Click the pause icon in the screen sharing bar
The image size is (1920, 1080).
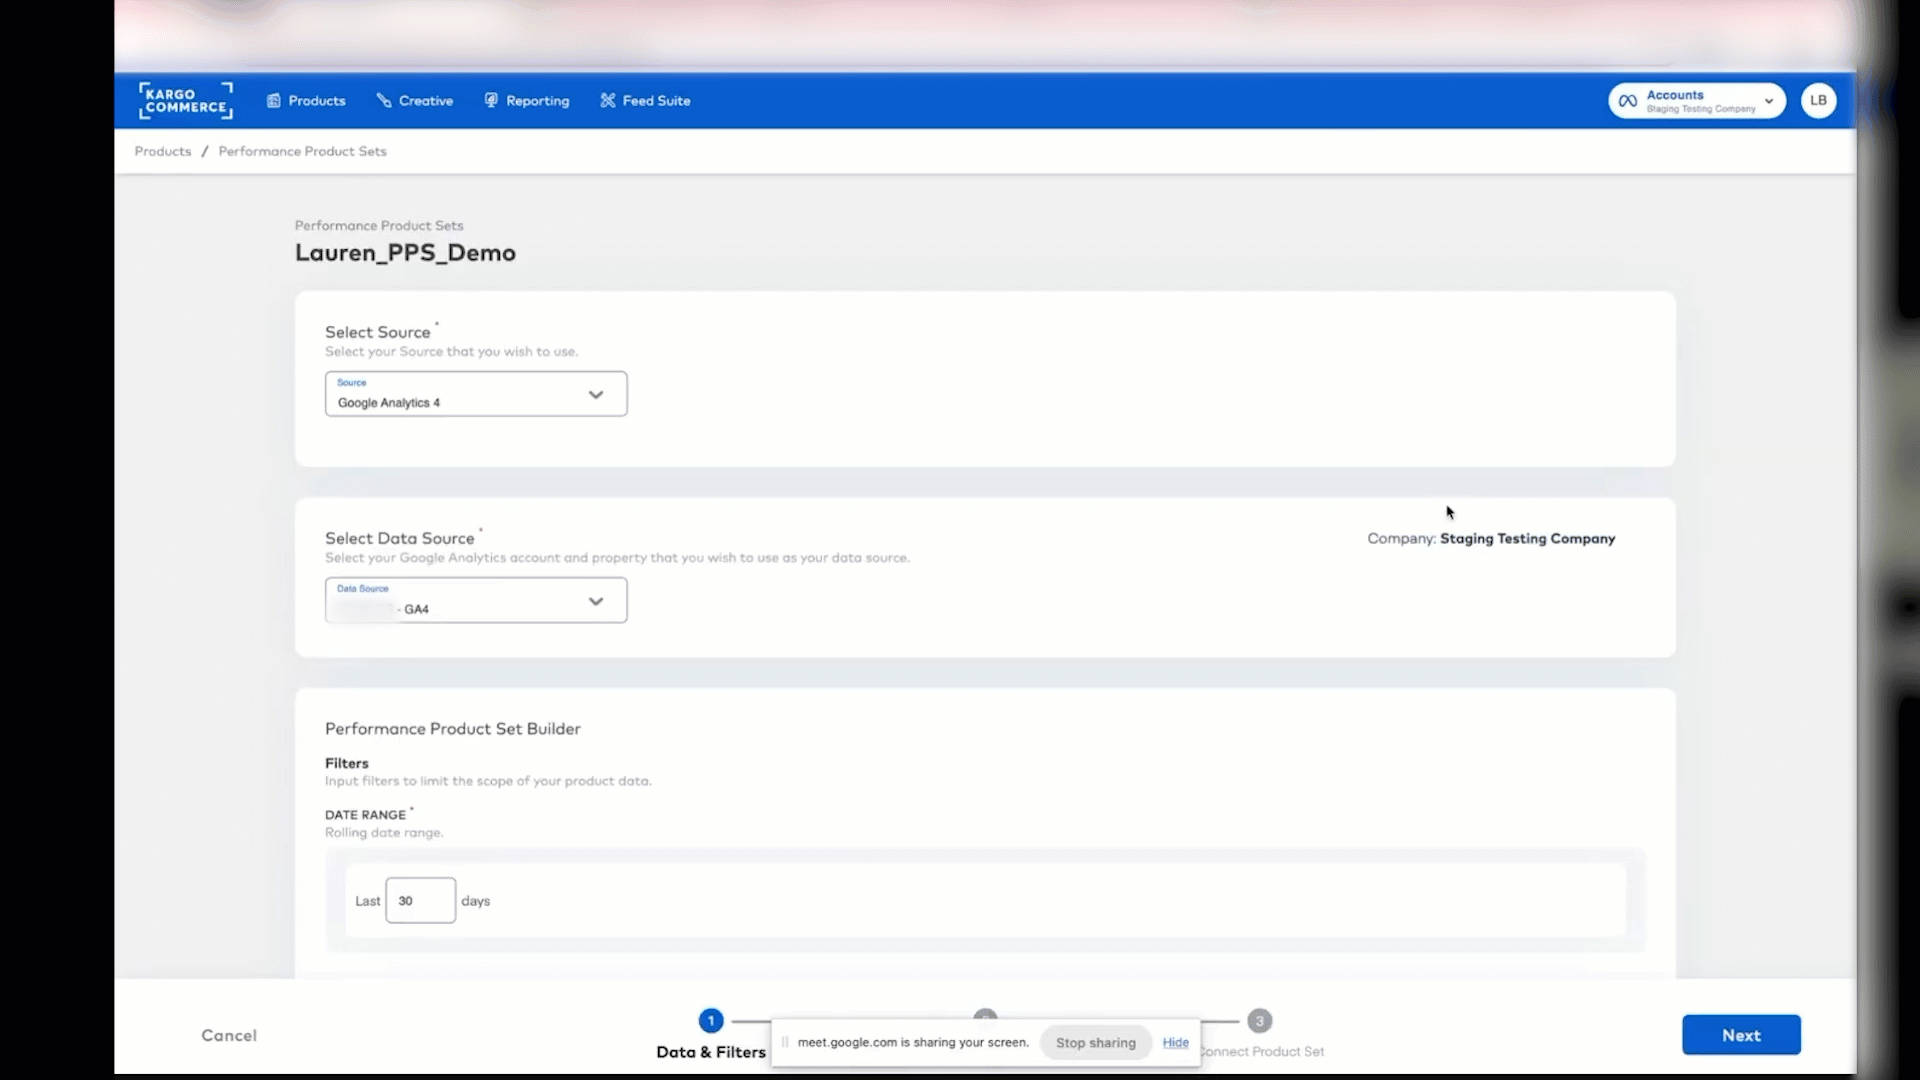pyautogui.click(x=784, y=1042)
